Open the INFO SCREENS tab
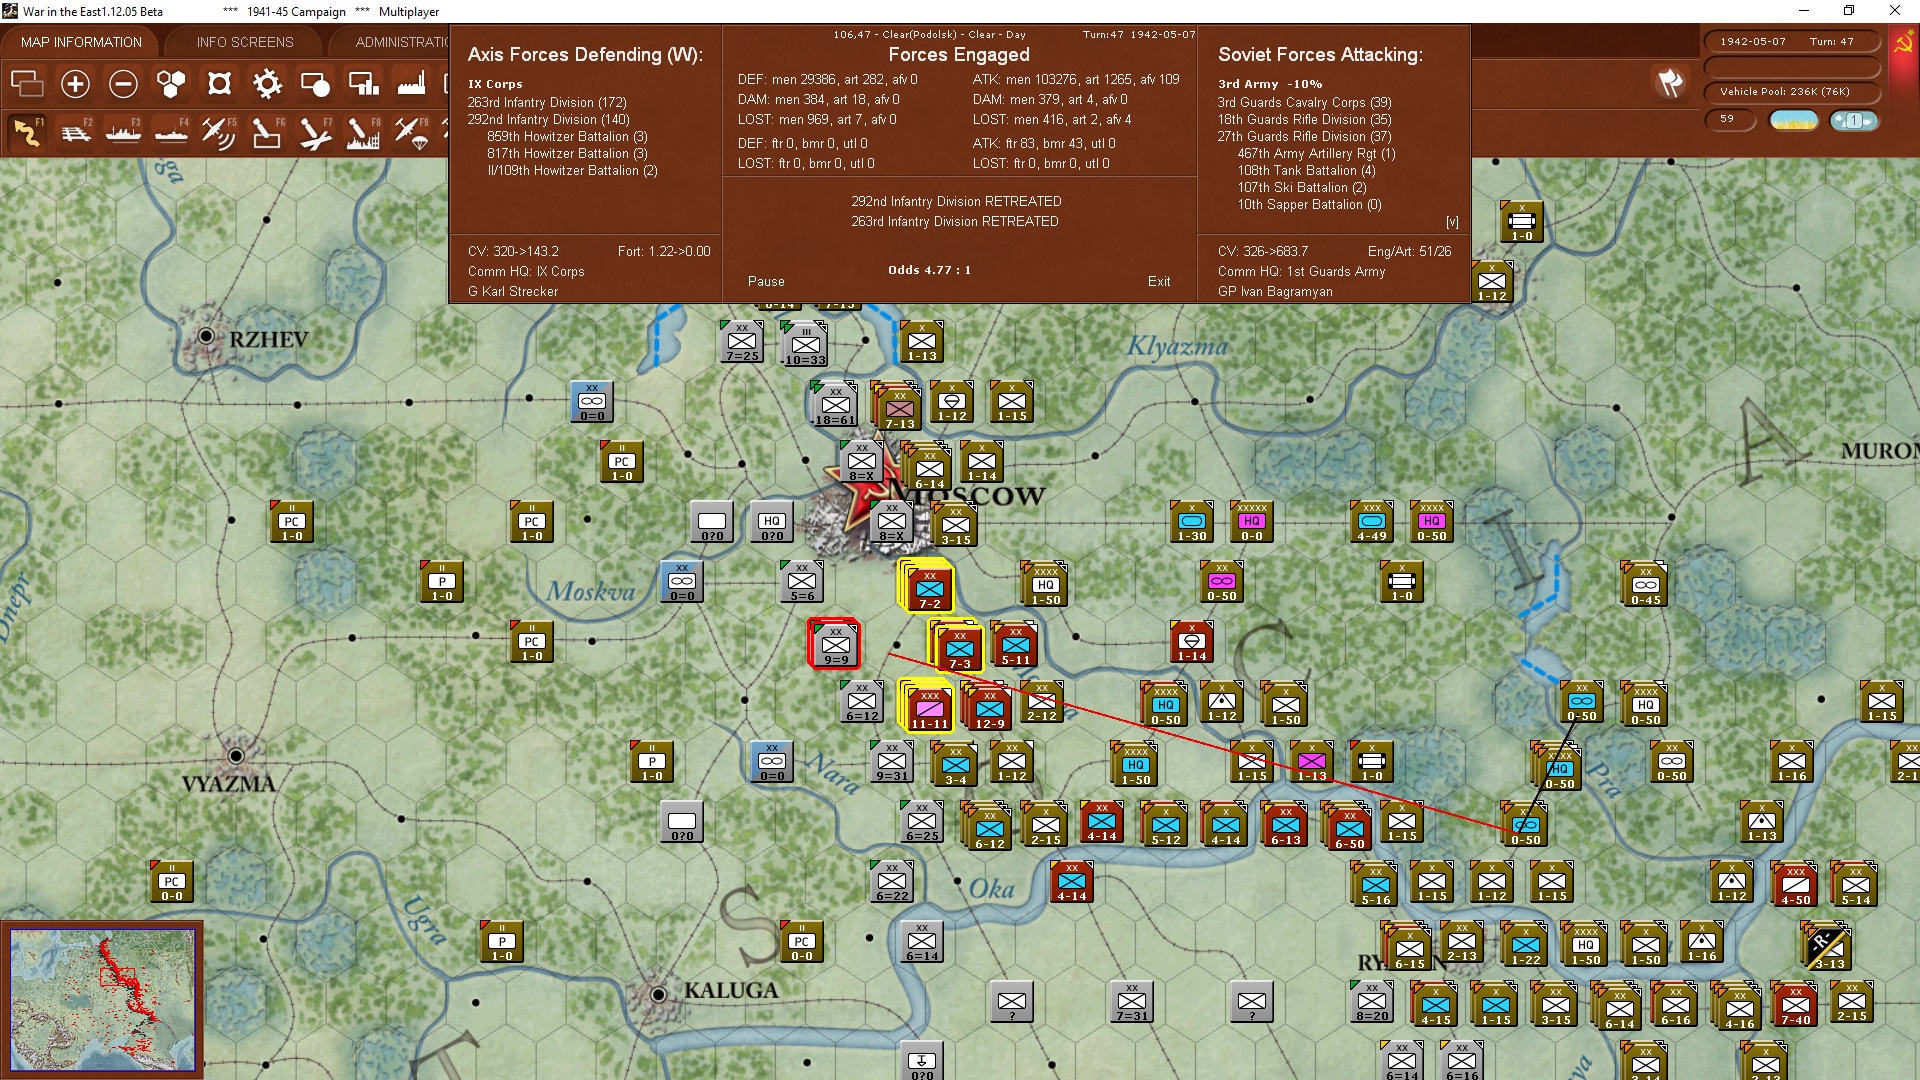 (x=245, y=42)
